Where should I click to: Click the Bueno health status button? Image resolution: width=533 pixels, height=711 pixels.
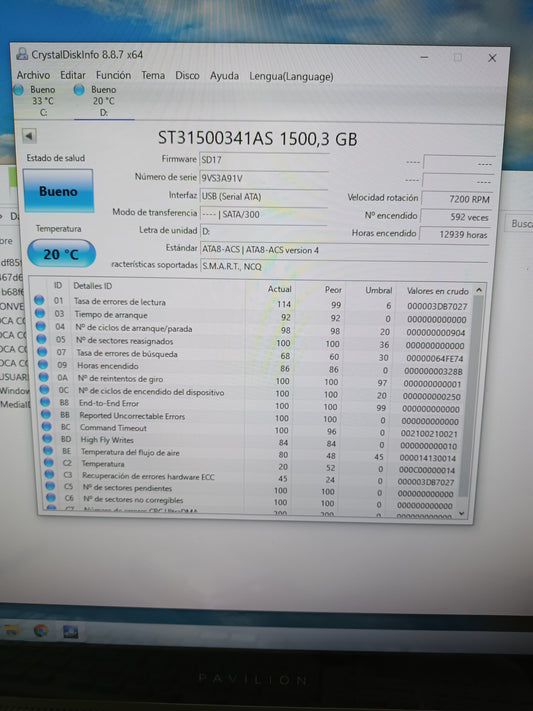click(x=58, y=191)
